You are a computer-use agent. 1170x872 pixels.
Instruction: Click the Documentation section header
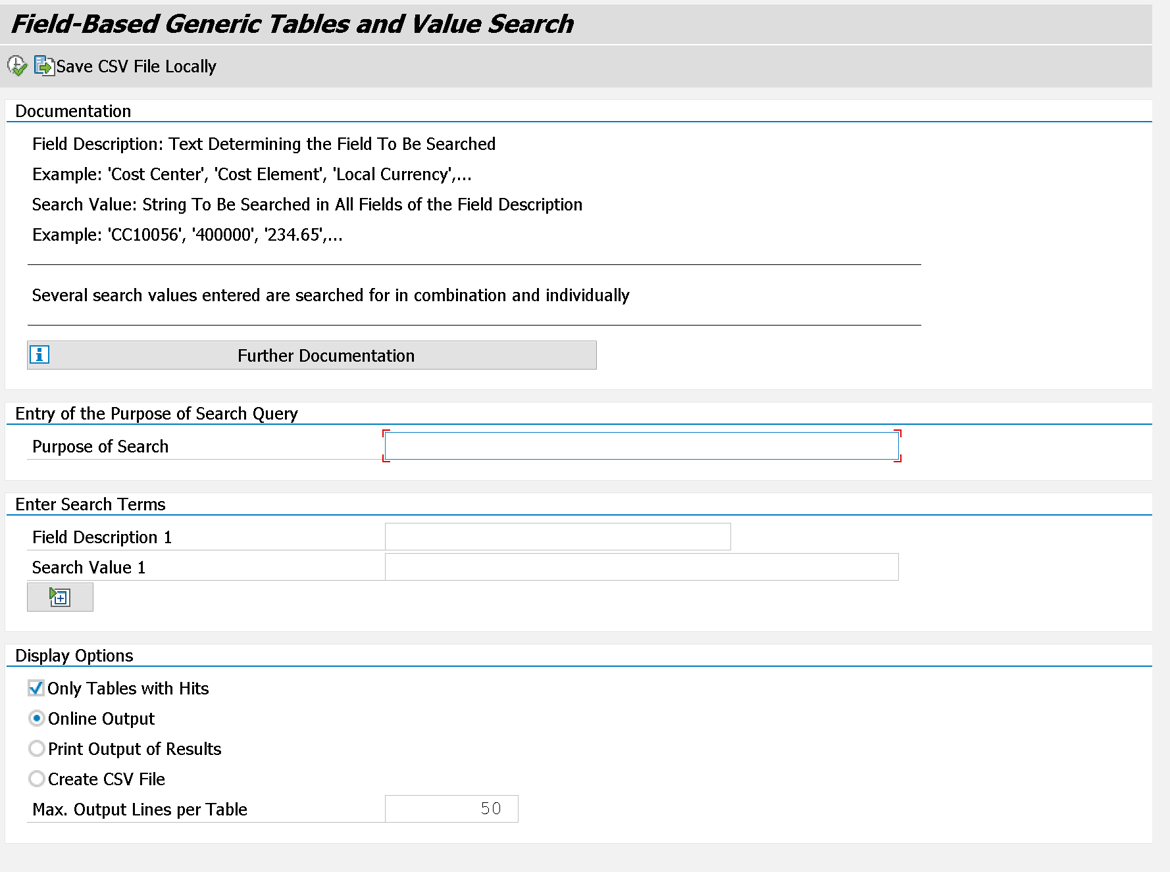tap(73, 111)
